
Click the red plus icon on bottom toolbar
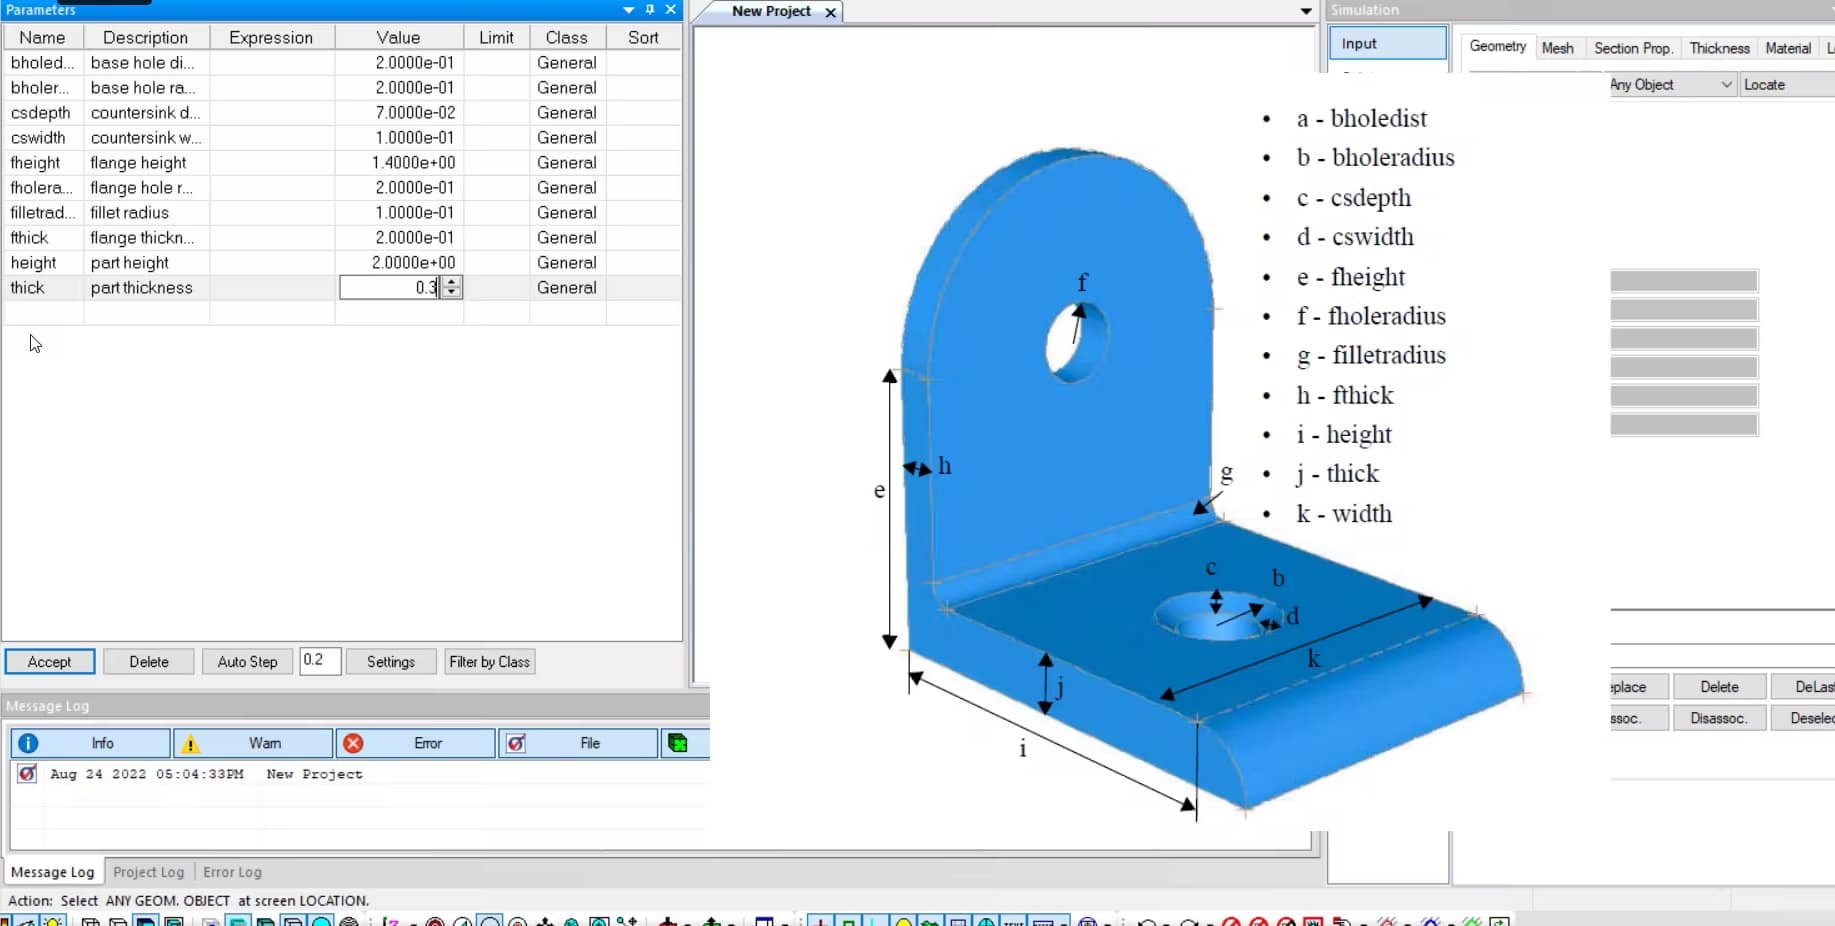pos(822,920)
